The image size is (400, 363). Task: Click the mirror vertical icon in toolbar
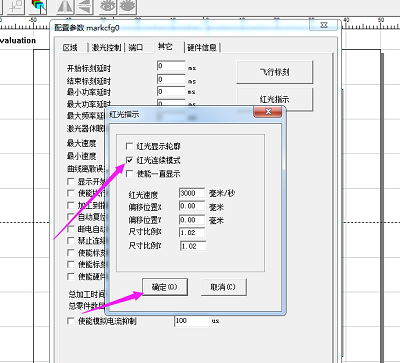(x=85, y=7)
